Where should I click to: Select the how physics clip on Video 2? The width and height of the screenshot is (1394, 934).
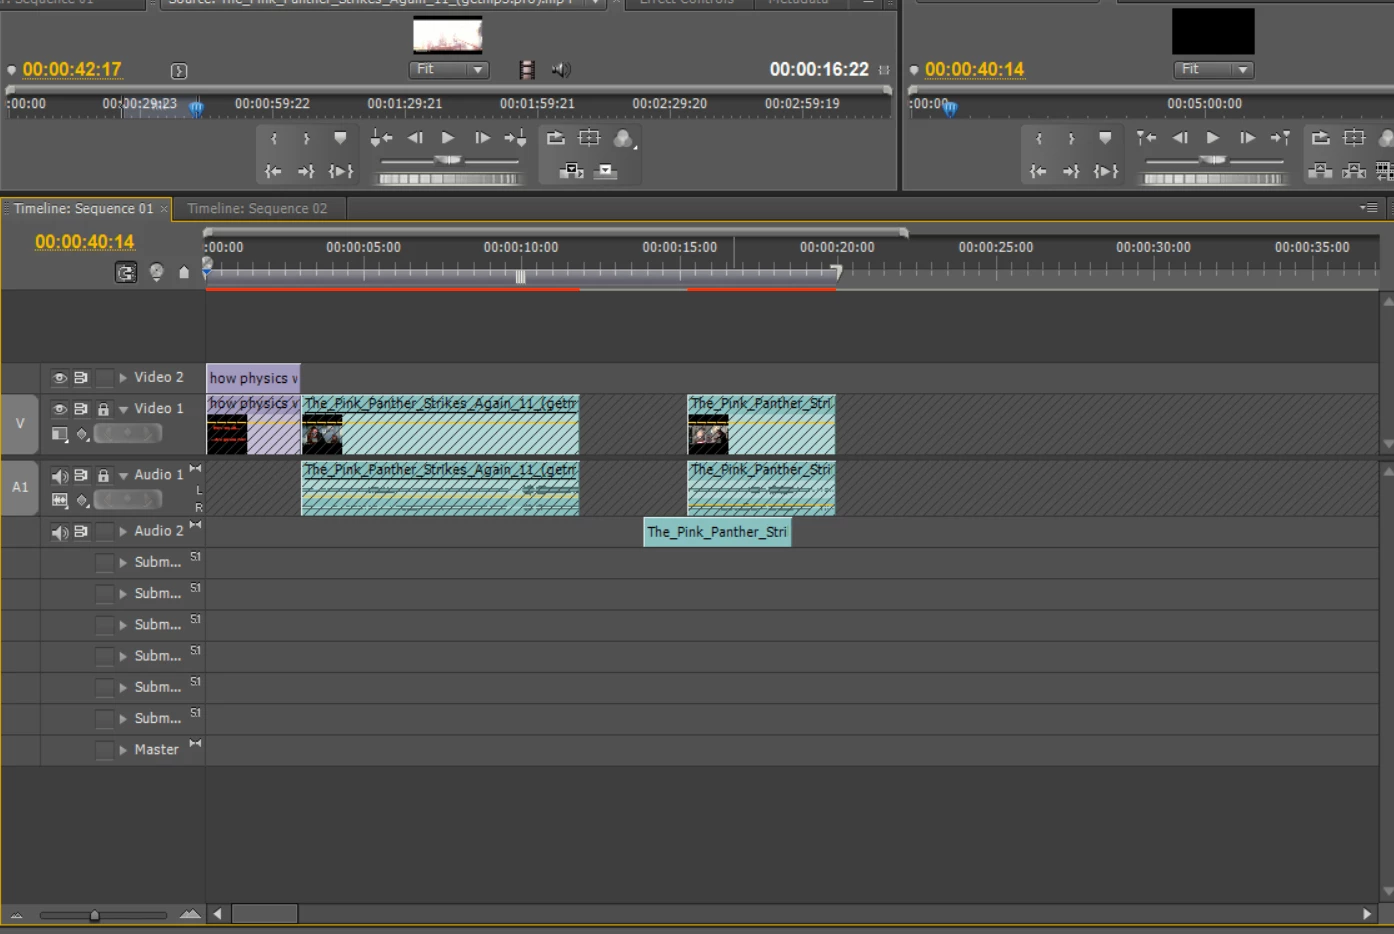(253, 378)
